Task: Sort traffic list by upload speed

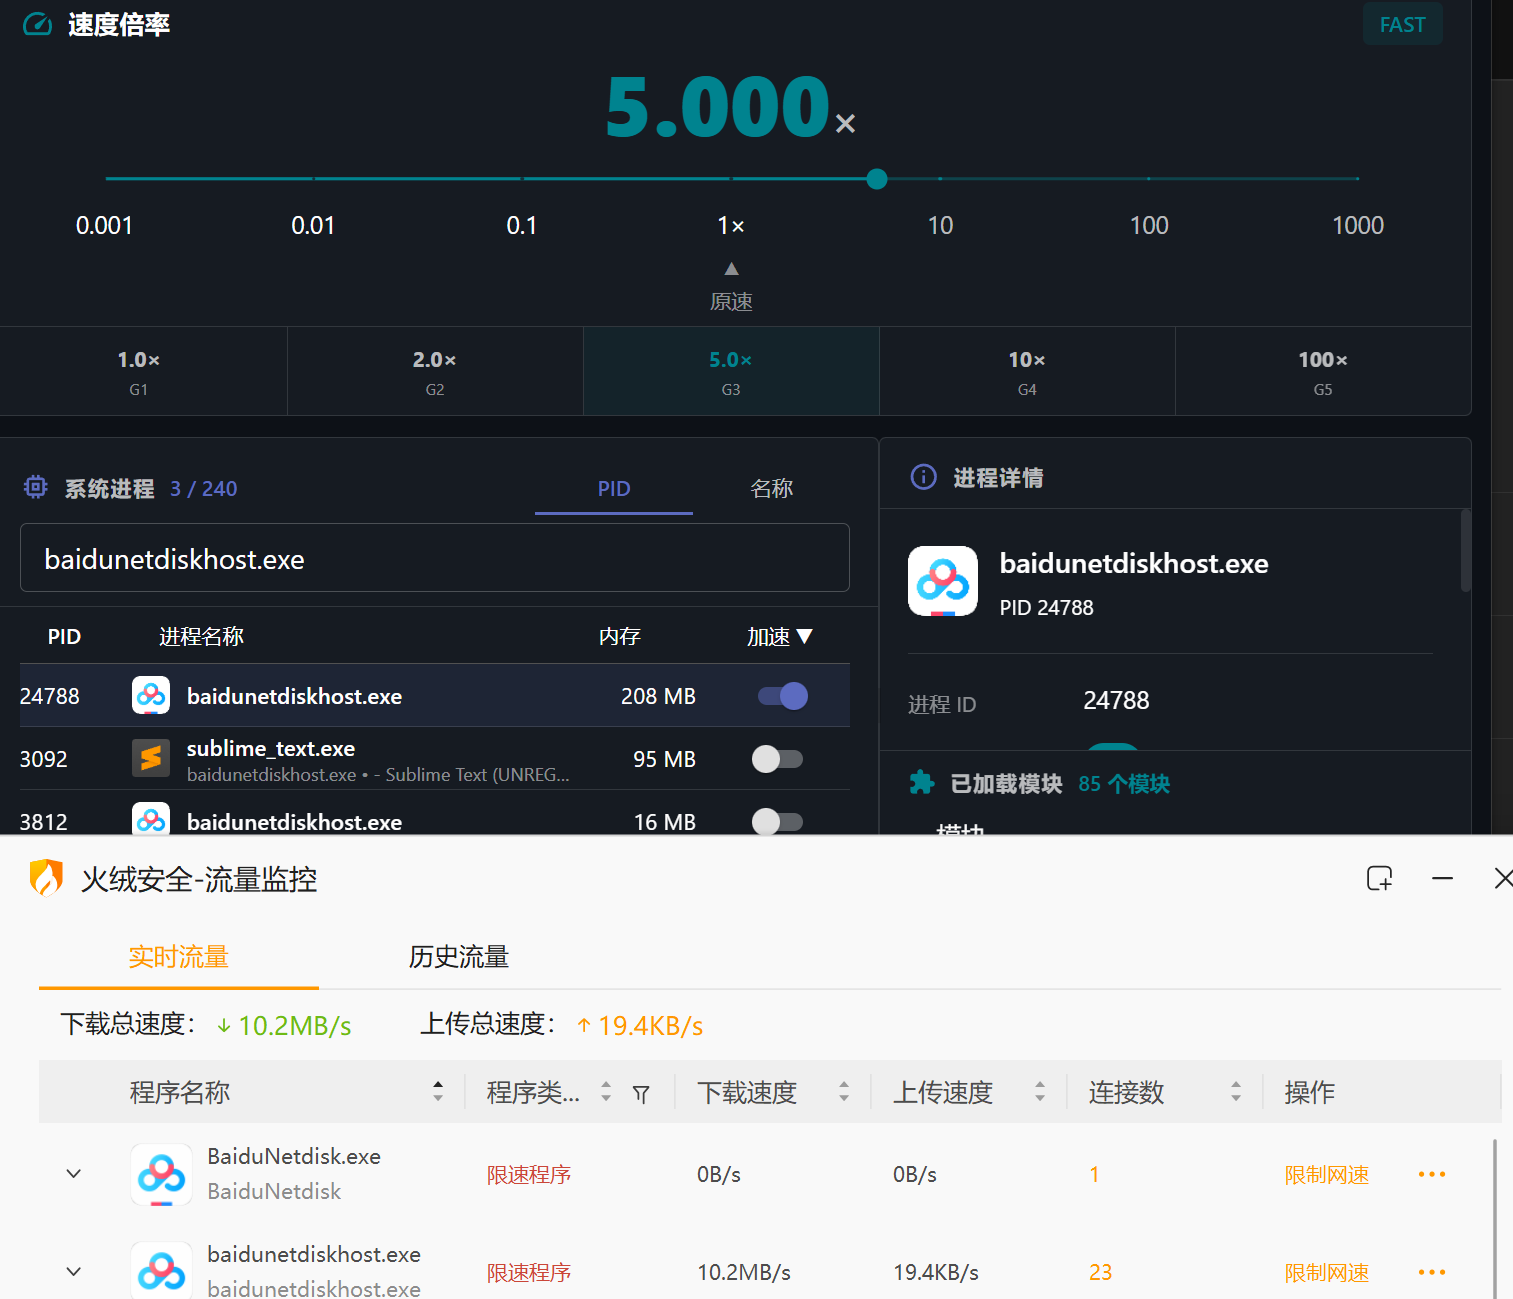Action: click(1040, 1091)
